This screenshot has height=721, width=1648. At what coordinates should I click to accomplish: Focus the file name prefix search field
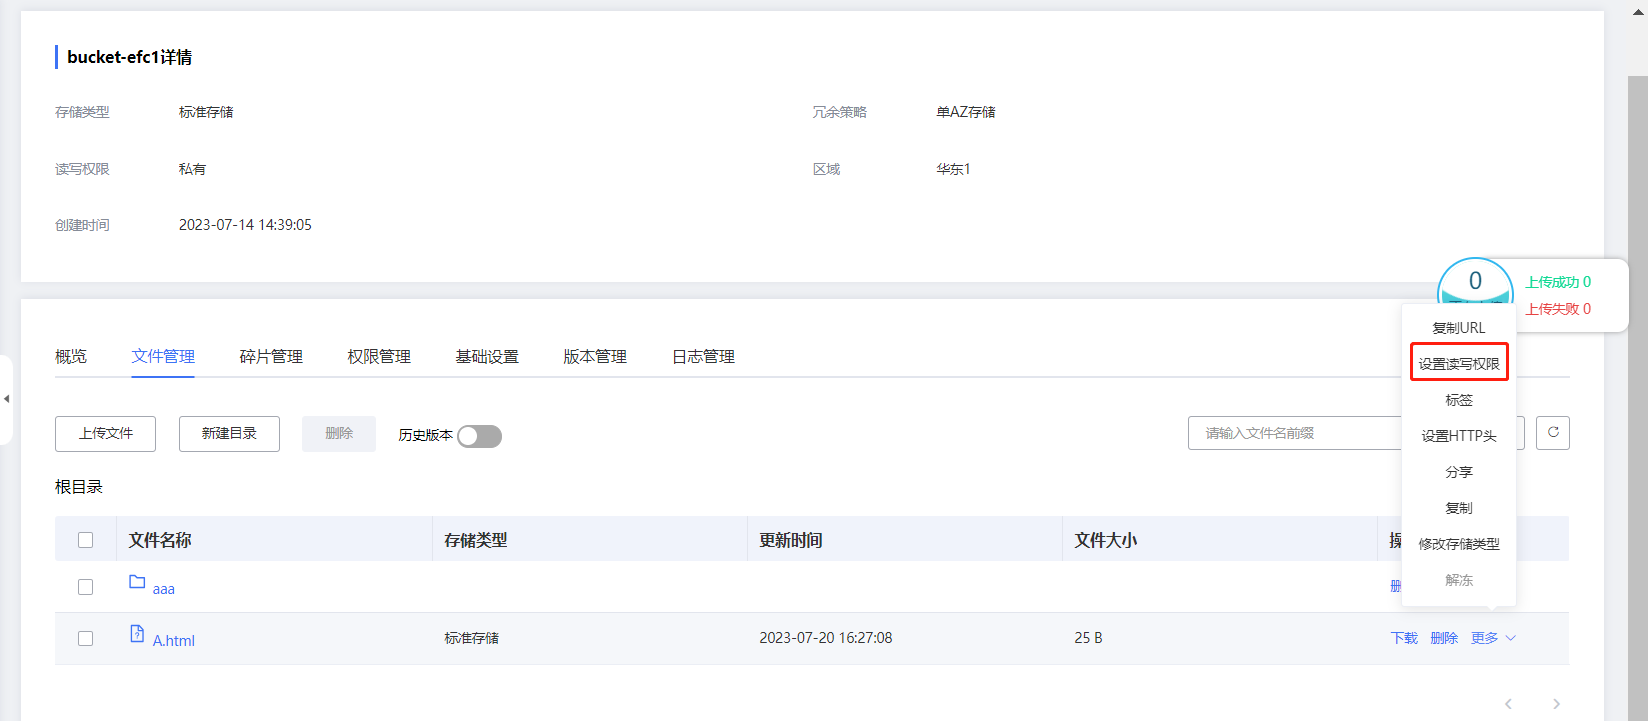coord(1294,434)
